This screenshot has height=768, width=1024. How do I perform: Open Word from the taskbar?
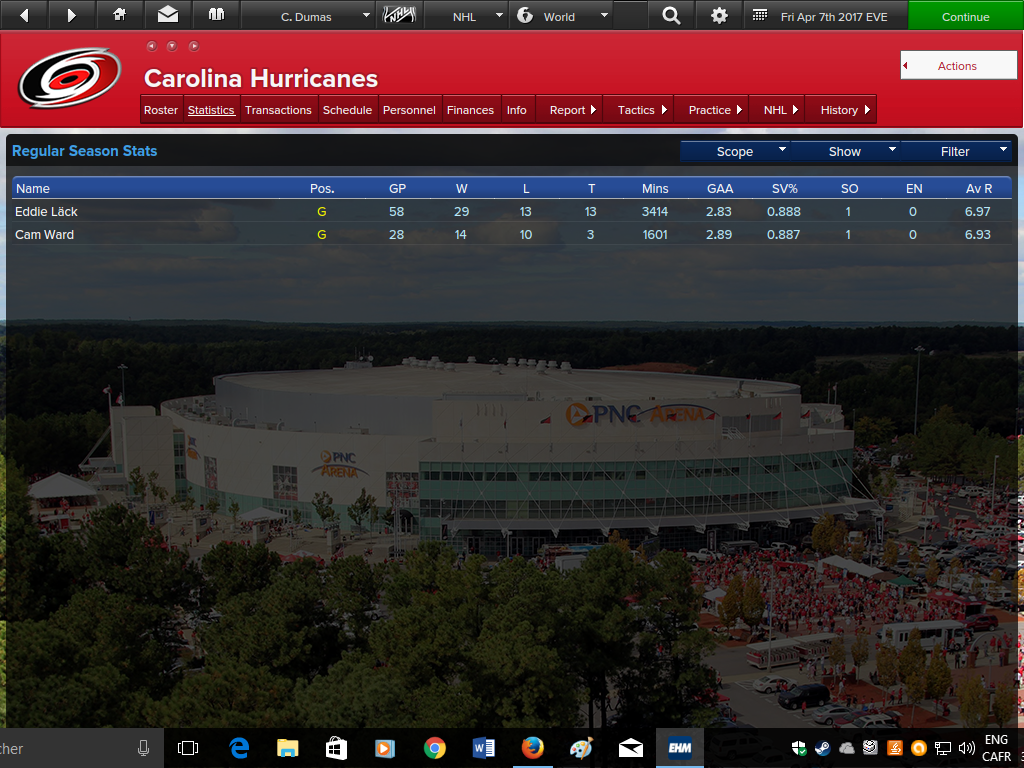(483, 748)
